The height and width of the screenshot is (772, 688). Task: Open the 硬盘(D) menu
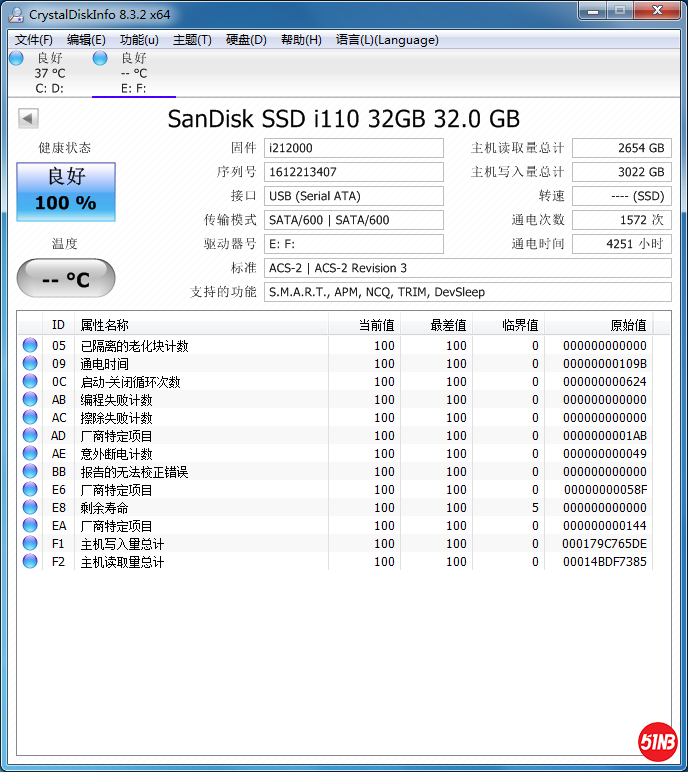[x=246, y=40]
